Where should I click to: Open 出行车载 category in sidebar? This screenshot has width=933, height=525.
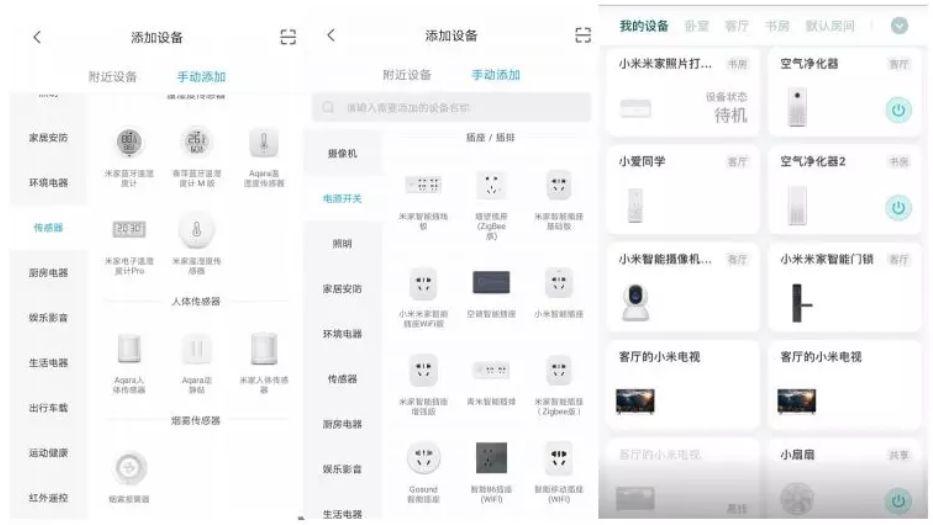(48, 408)
